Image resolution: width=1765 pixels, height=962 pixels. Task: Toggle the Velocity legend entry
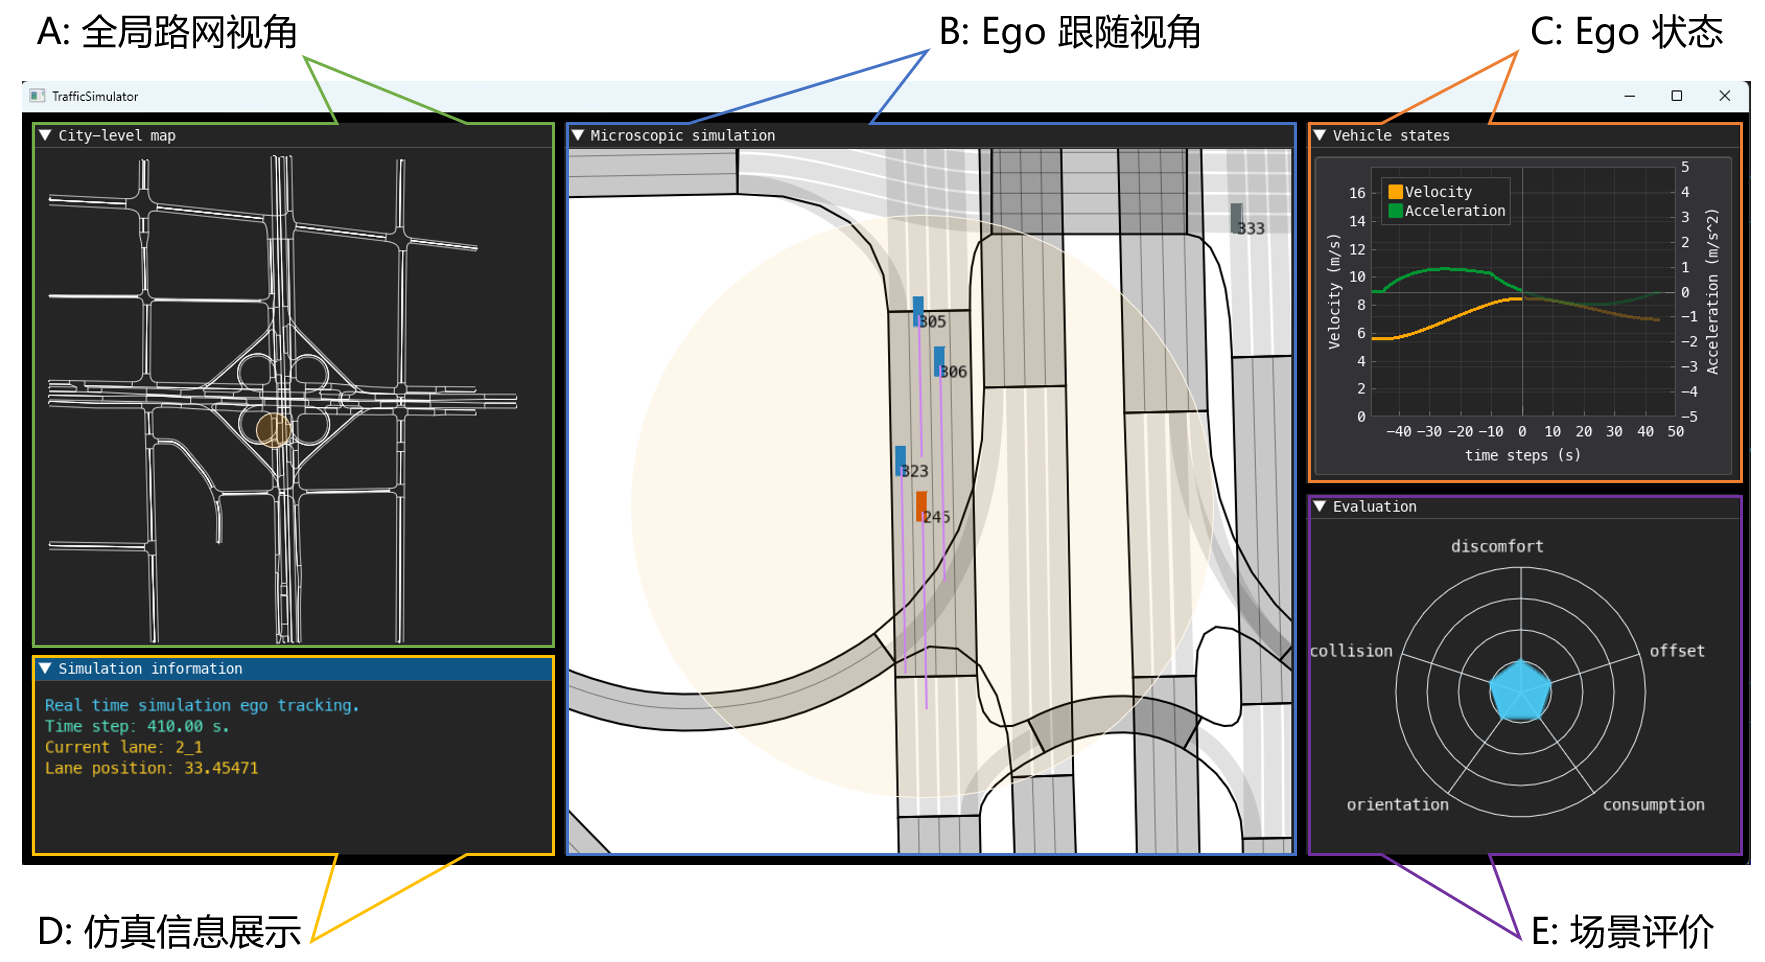(x=1437, y=192)
